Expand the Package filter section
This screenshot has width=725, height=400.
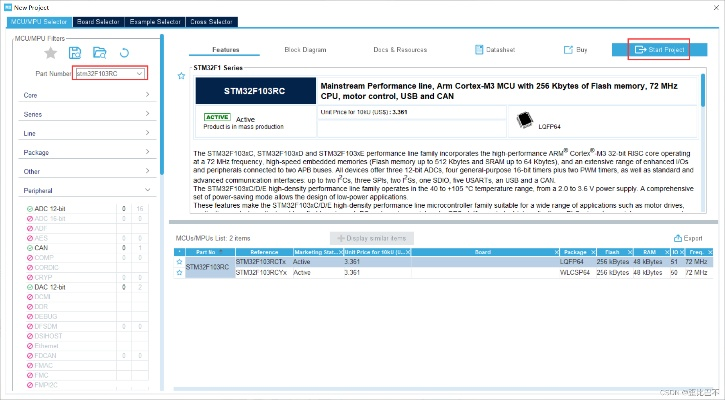147,152
